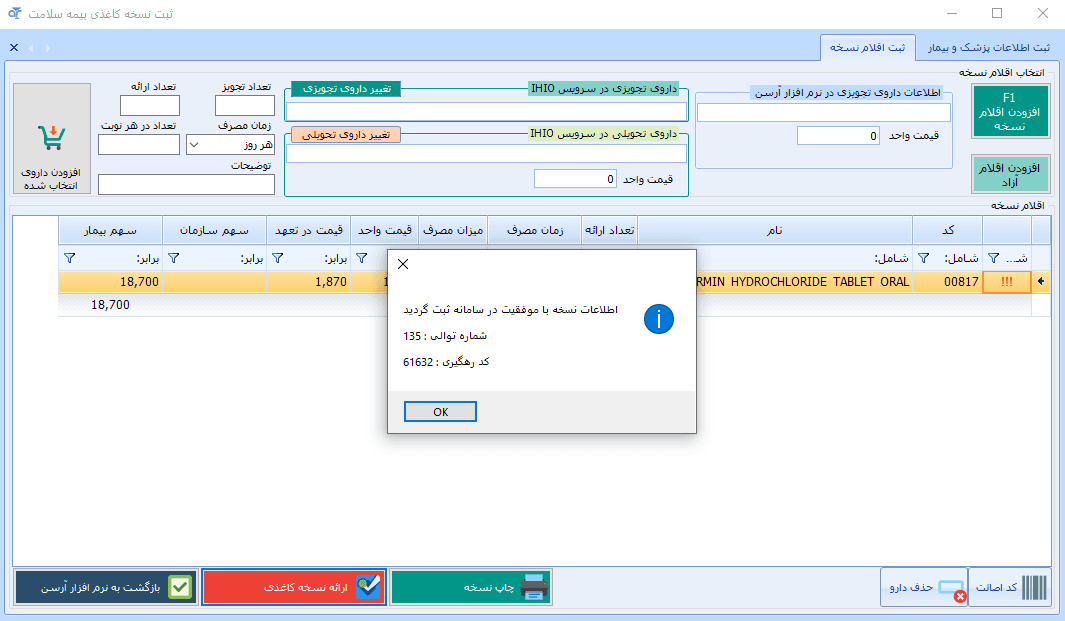Click the IHIO delivered drug field
The image size is (1065, 621).
point(486,154)
